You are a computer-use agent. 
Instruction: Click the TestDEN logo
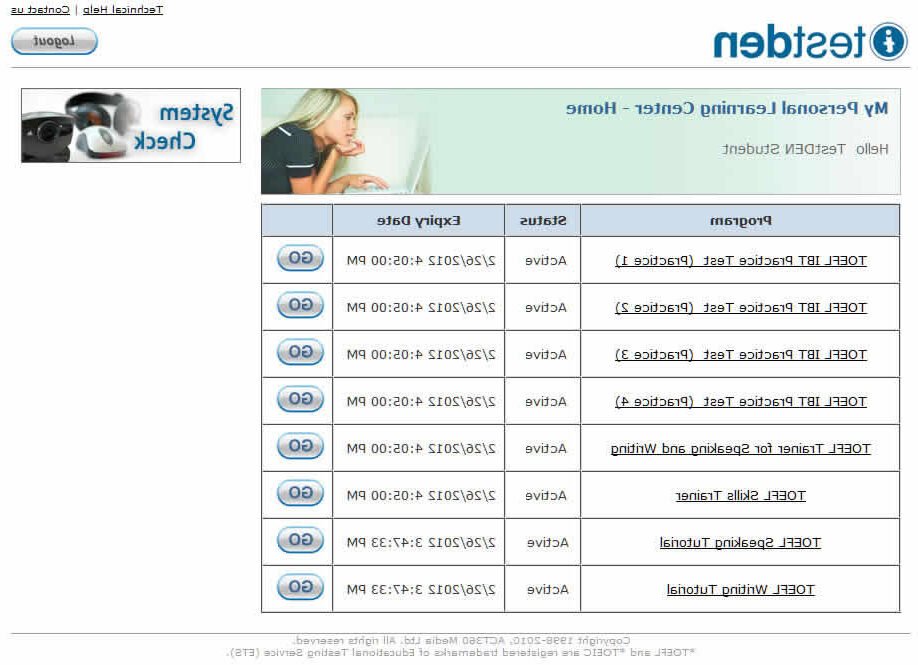[810, 42]
